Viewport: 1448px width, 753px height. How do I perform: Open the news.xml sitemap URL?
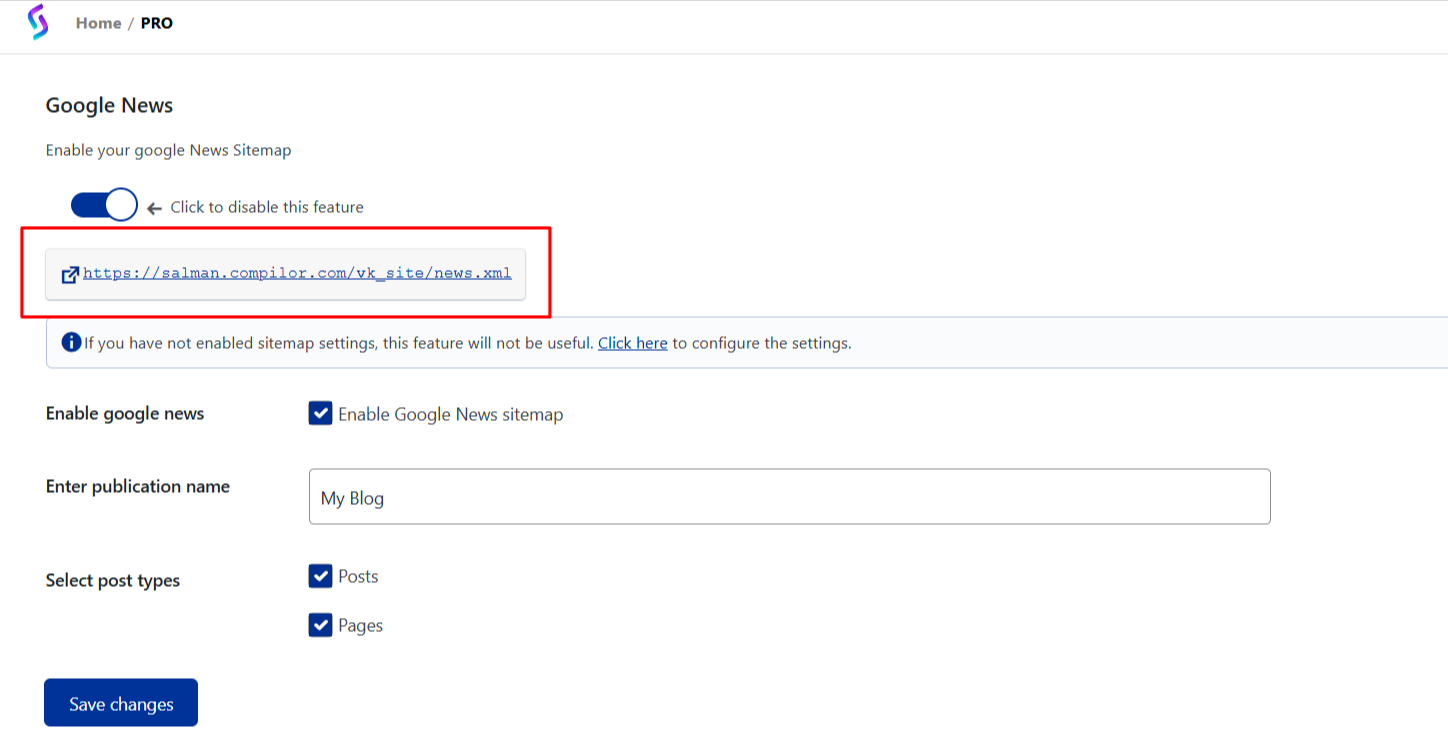[x=297, y=273]
